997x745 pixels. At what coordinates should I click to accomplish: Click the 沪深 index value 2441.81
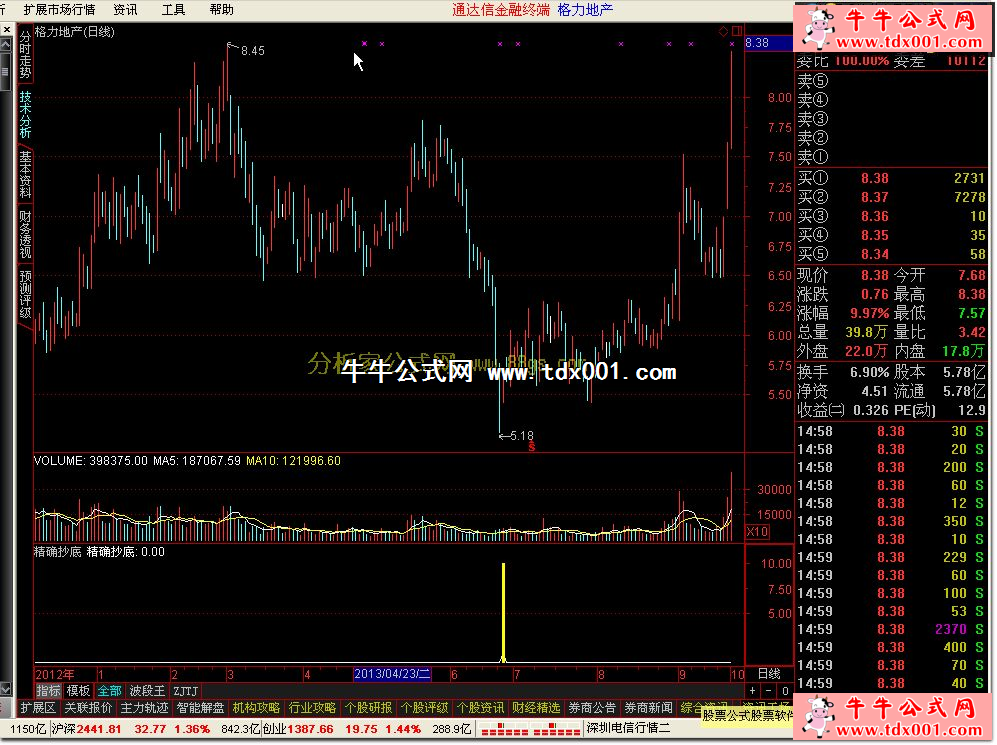click(99, 729)
